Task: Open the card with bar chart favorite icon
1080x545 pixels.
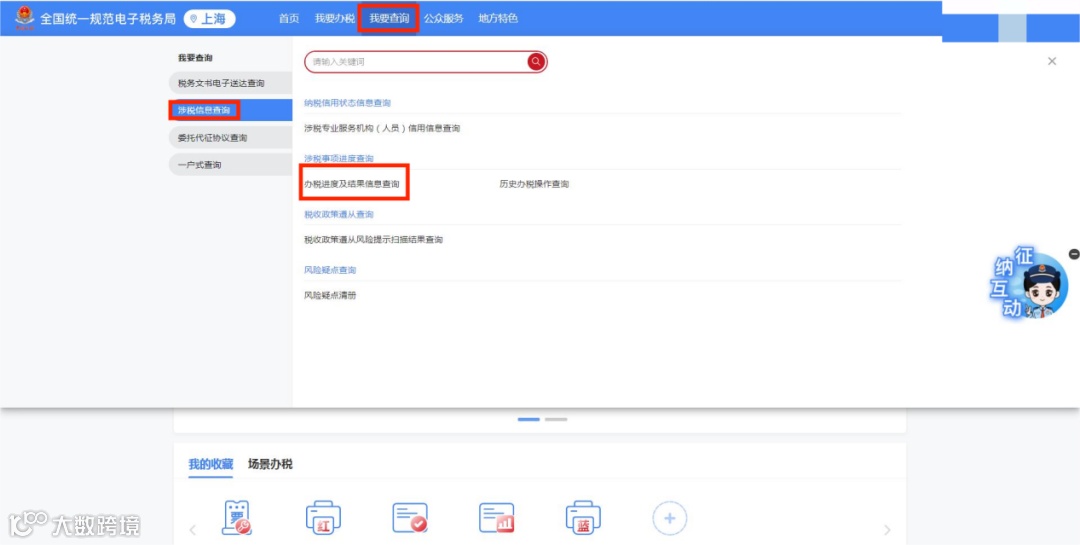Action: coord(497,518)
